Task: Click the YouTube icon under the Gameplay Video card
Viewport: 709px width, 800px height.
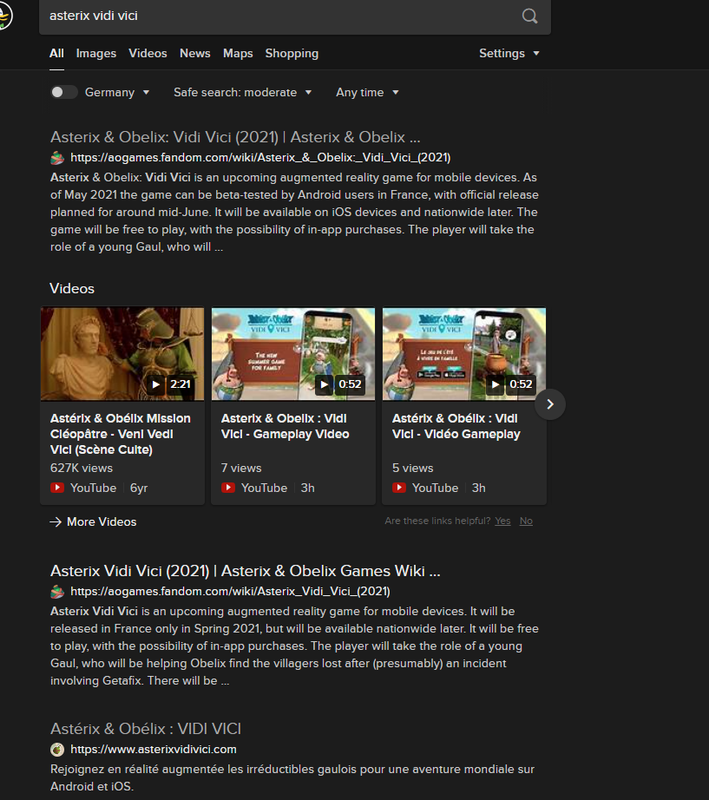Action: (228, 488)
